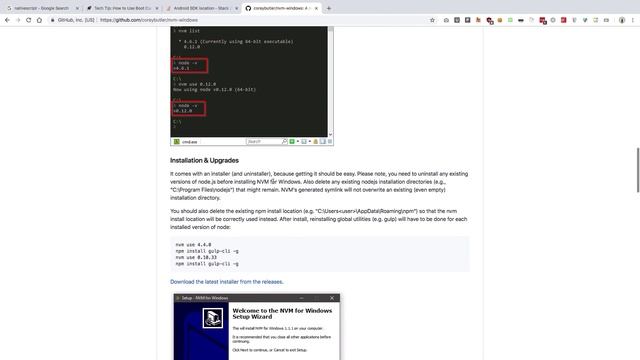Select the coreybutler/nvm-windows GitHub tab
The width and height of the screenshot is (640, 360).
282,8
